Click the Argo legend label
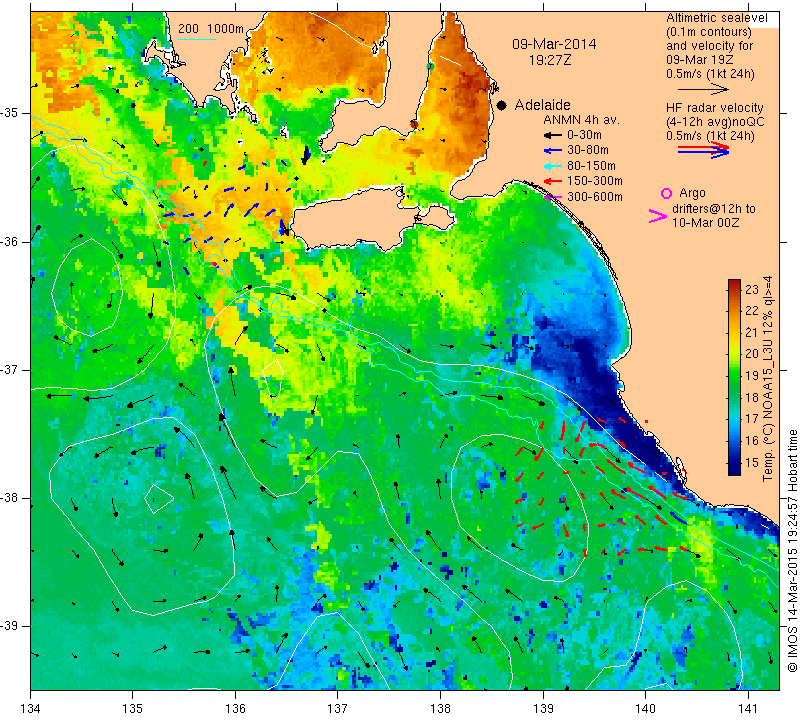 (x=692, y=193)
